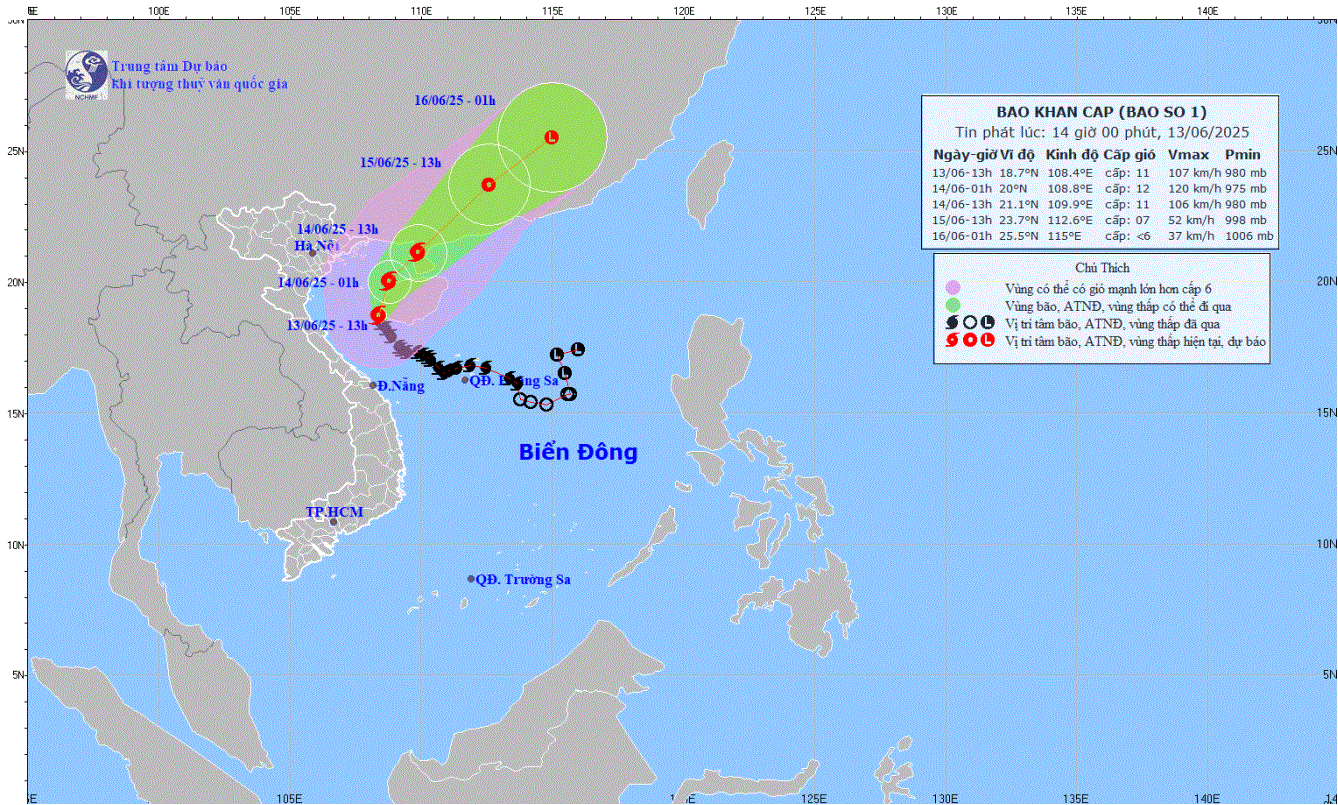Click the '37 km/h' Vmax cell
Viewport: 1338px width, 805px height.
coord(1193,236)
